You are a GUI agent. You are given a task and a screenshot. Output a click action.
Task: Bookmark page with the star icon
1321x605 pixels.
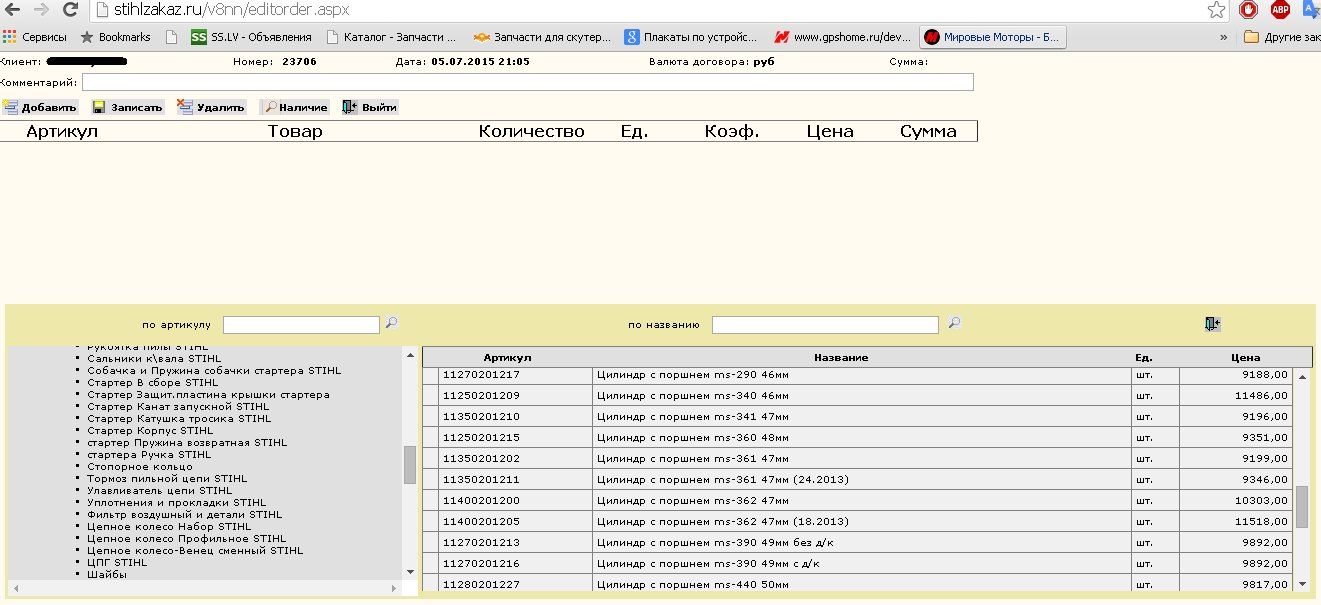click(1216, 10)
